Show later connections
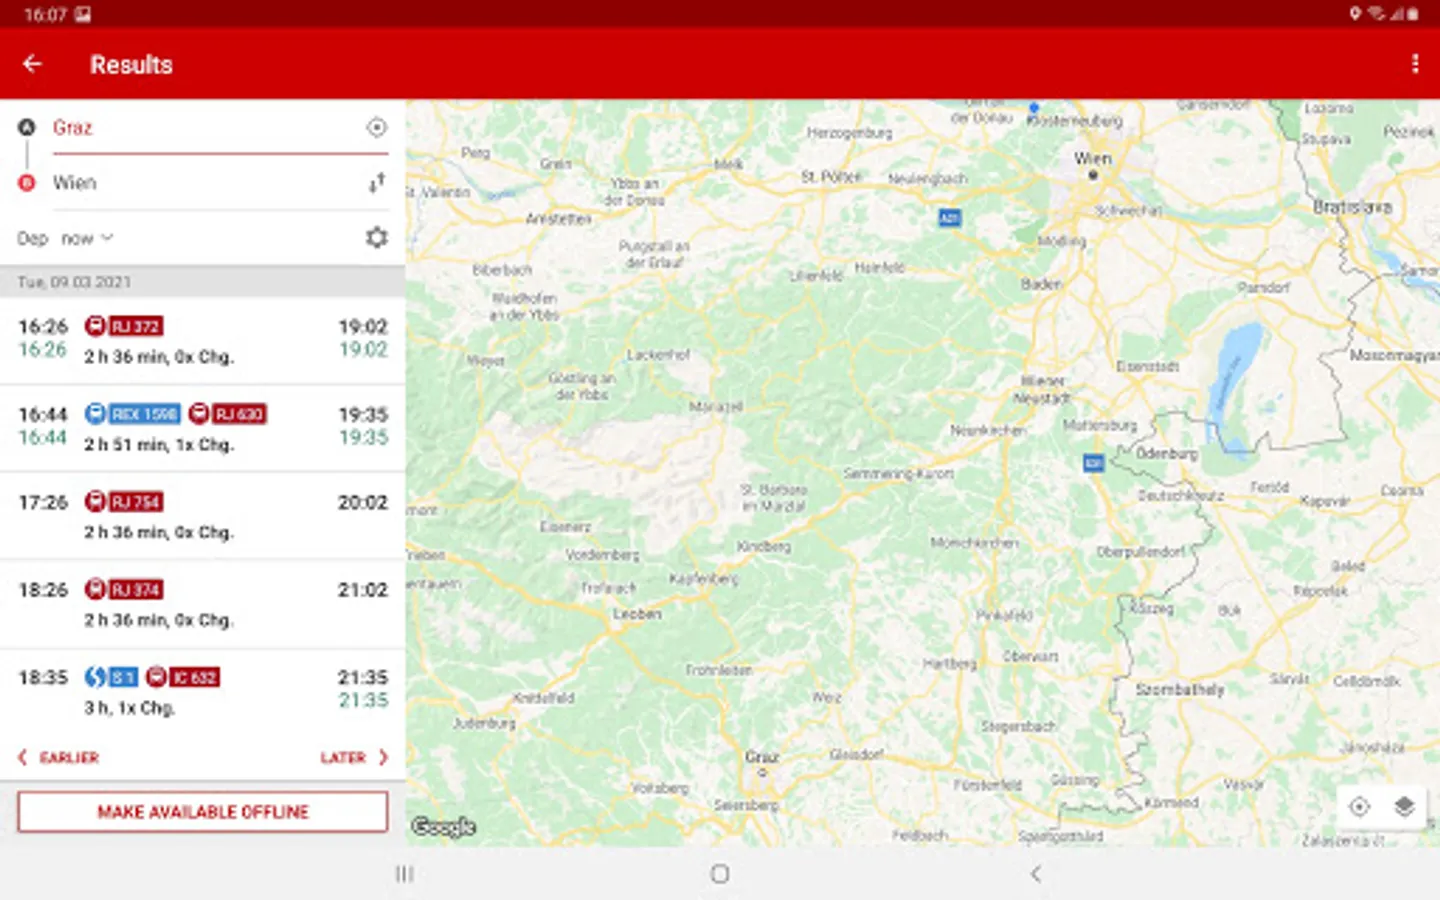1440x900 pixels. click(354, 758)
